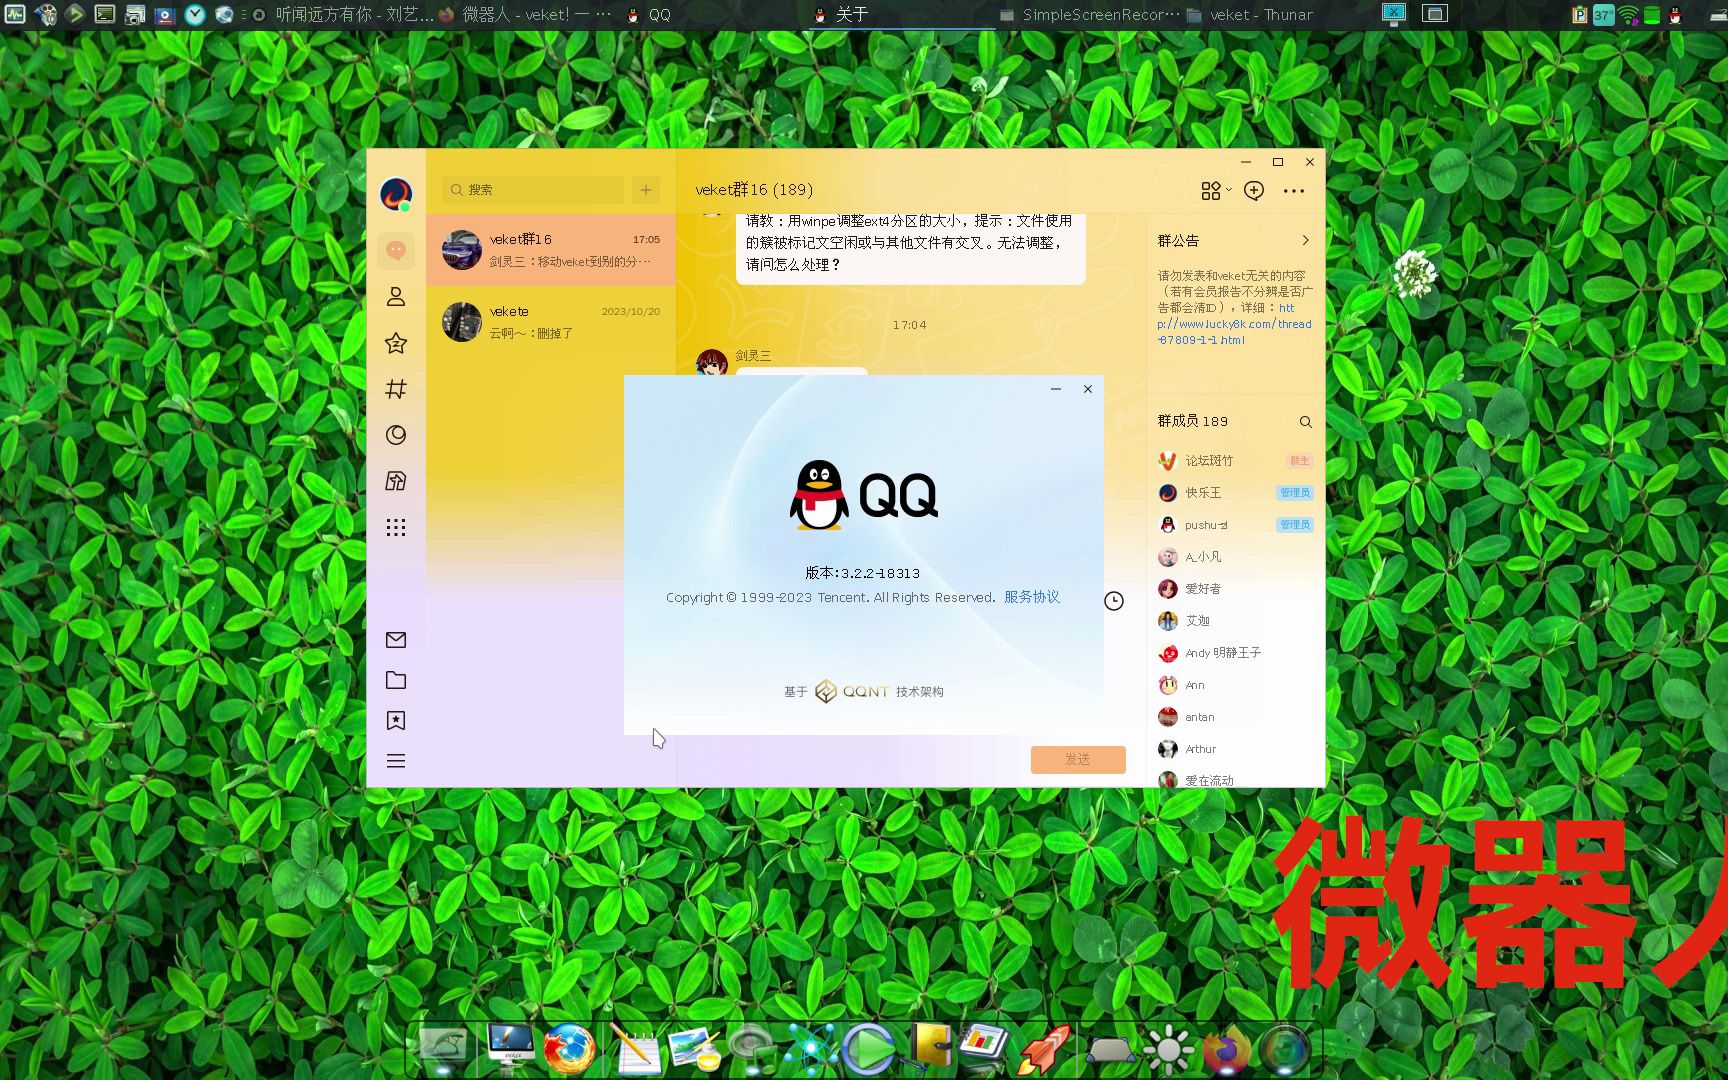Click the plus add button beside search
The image size is (1728, 1080).
tap(646, 190)
